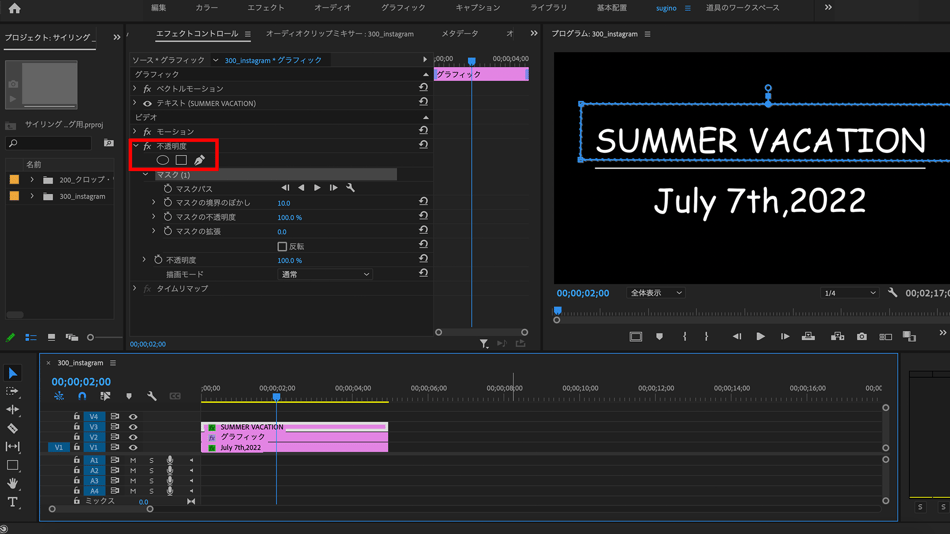Select the SUMMER VACATION clip in timeline
The width and height of the screenshot is (950, 534).
click(x=294, y=427)
